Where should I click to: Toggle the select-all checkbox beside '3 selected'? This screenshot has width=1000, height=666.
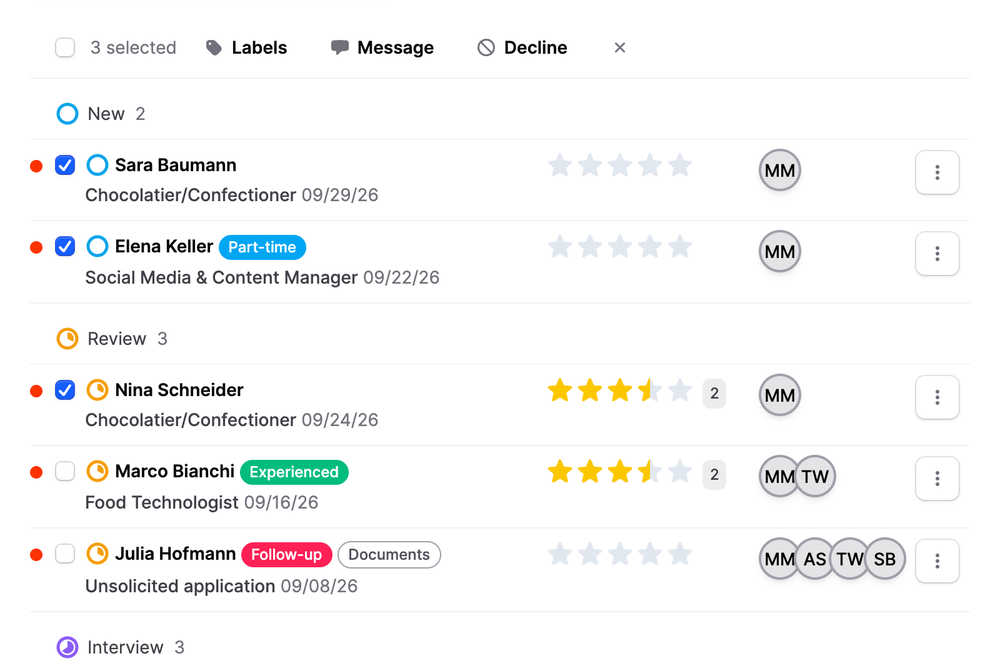(x=65, y=48)
